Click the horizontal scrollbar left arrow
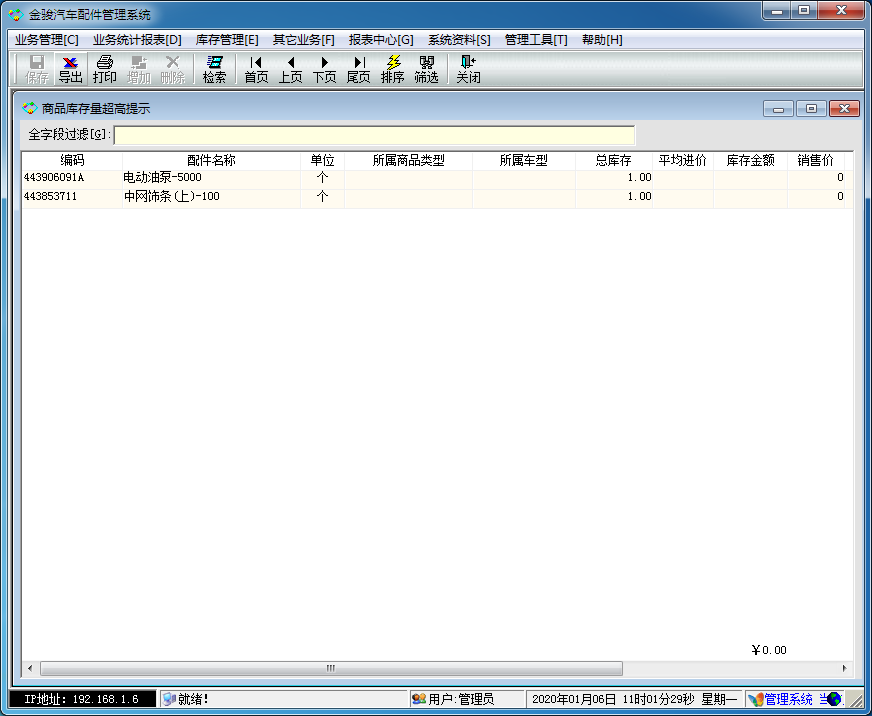The height and width of the screenshot is (716, 872). coord(30,668)
